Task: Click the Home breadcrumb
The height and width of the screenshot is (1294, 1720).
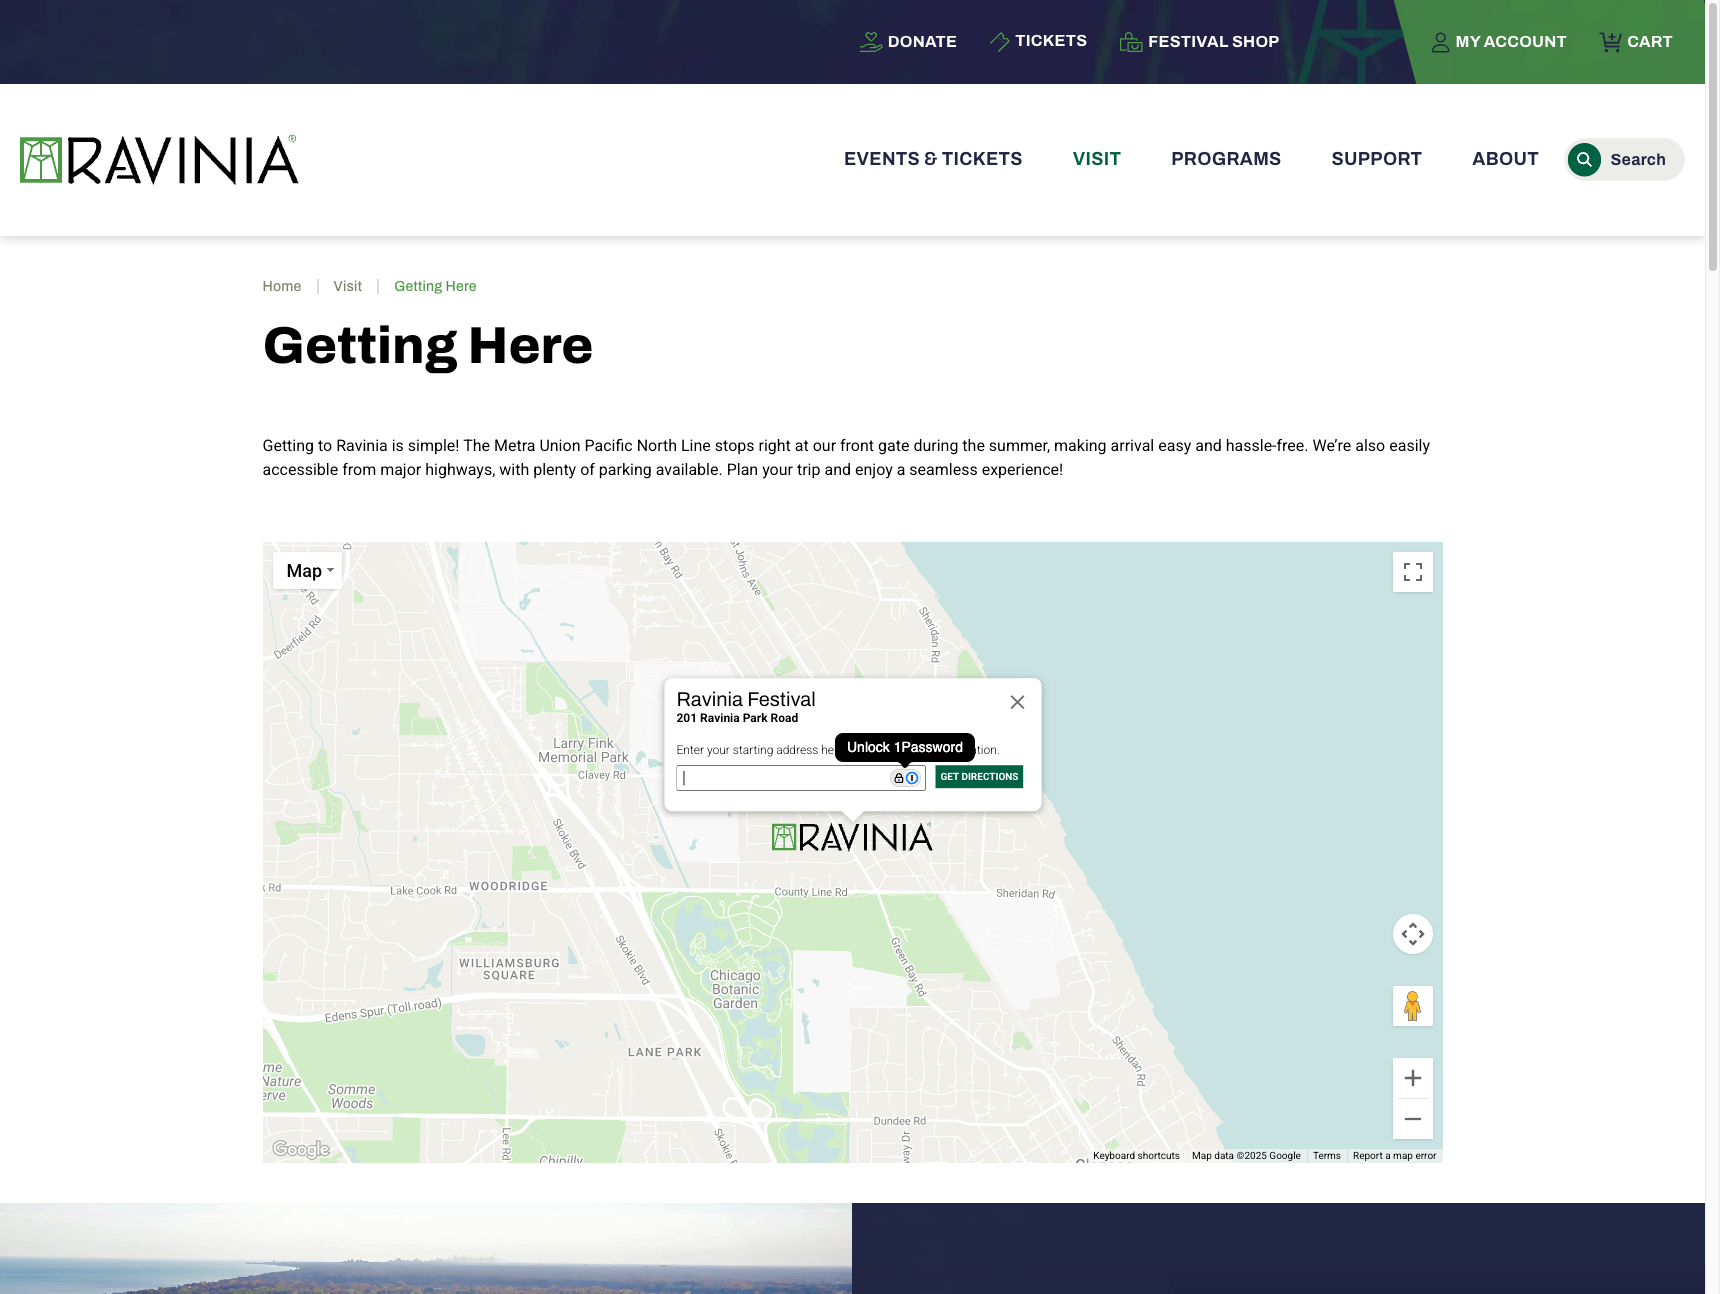Action: [282, 286]
